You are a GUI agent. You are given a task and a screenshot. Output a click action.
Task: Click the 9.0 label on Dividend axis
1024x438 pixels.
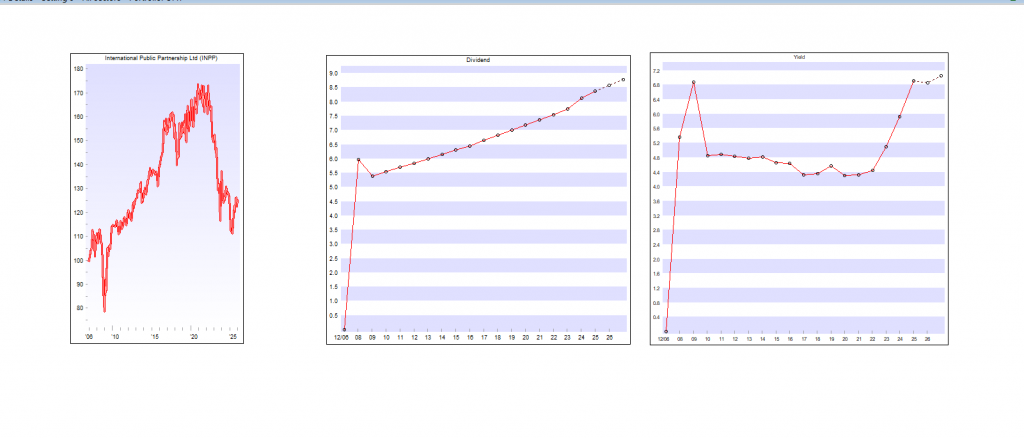click(x=335, y=73)
